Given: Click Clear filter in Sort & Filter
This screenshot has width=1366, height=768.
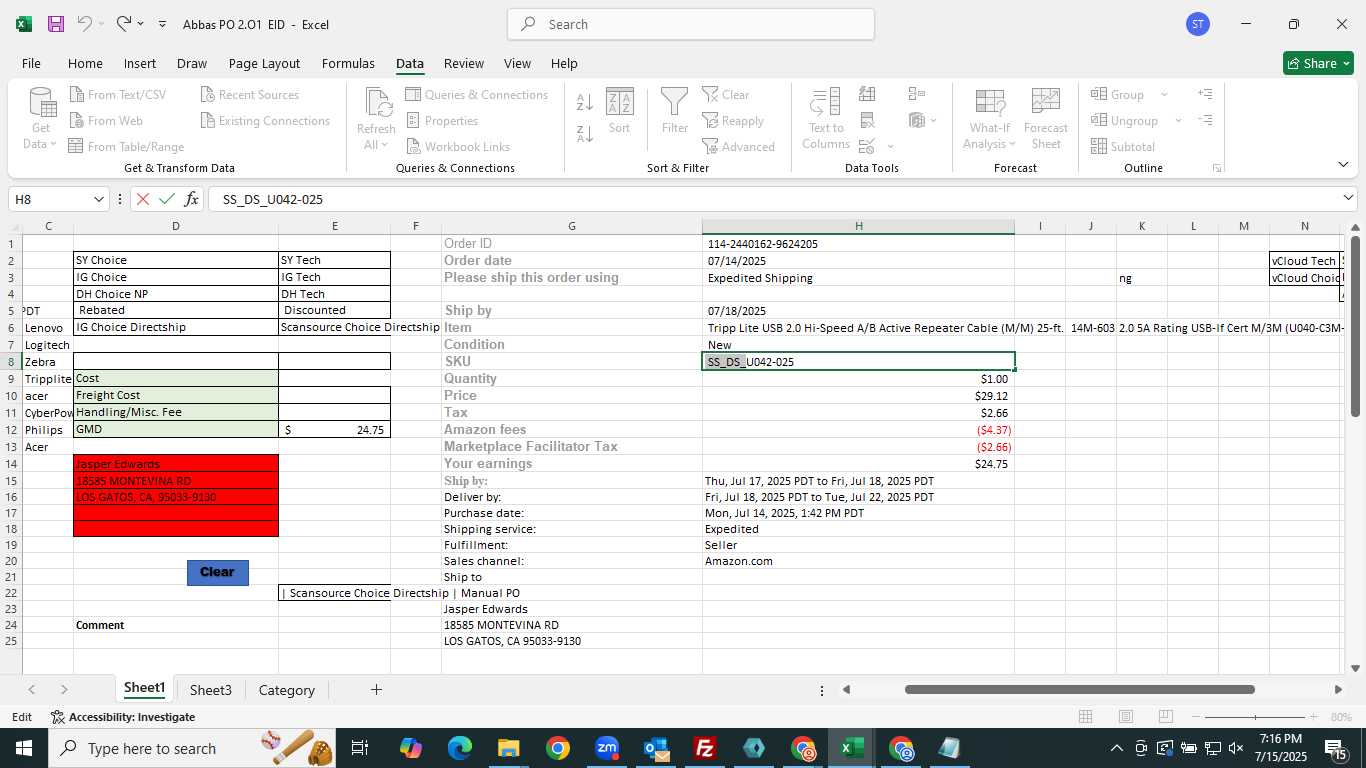Looking at the screenshot, I should pos(726,95).
